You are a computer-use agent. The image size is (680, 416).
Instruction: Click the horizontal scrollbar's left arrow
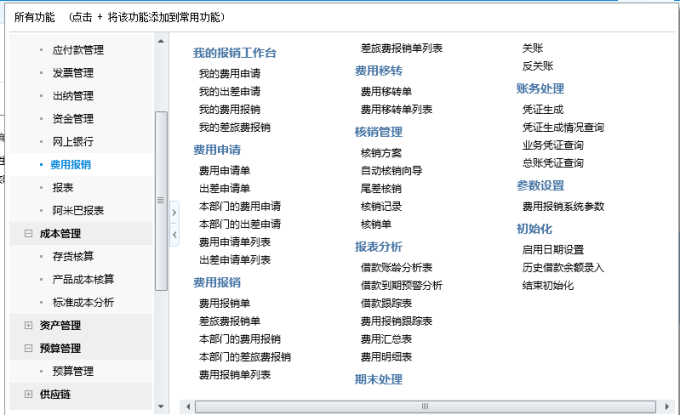[x=186, y=406]
